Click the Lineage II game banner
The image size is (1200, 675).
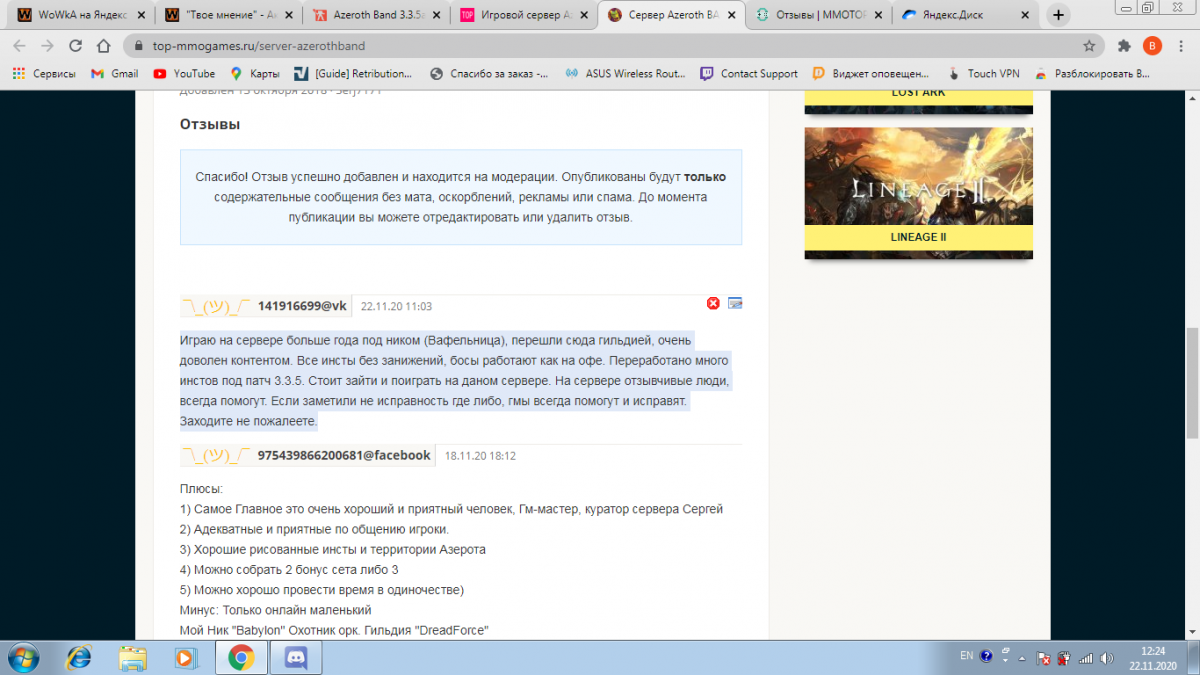tap(918, 192)
